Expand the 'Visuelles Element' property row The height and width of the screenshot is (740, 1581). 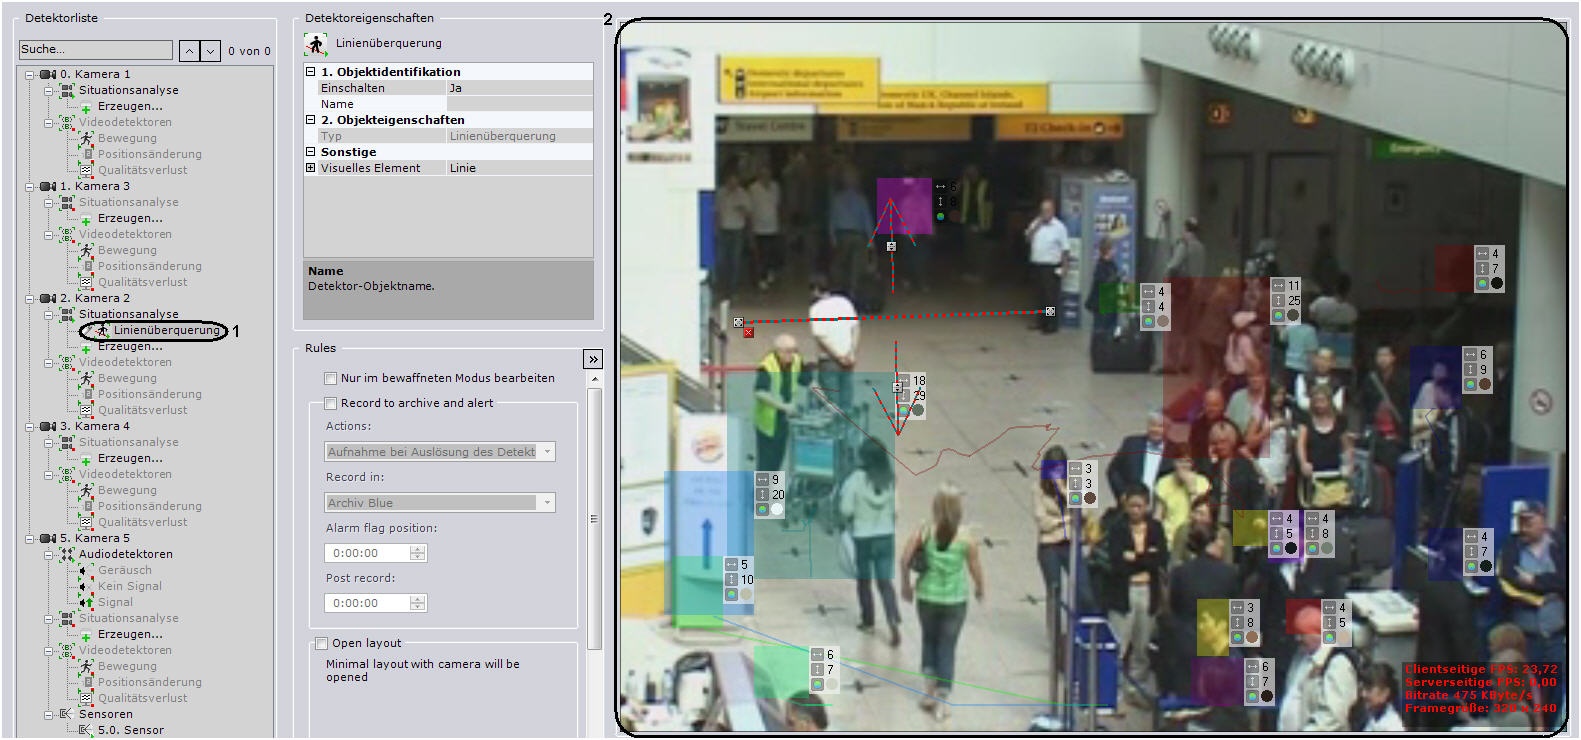[311, 168]
